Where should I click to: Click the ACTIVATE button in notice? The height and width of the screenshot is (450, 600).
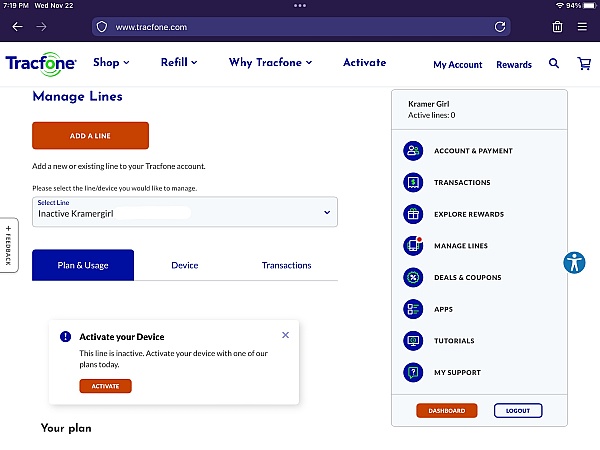[106, 386]
